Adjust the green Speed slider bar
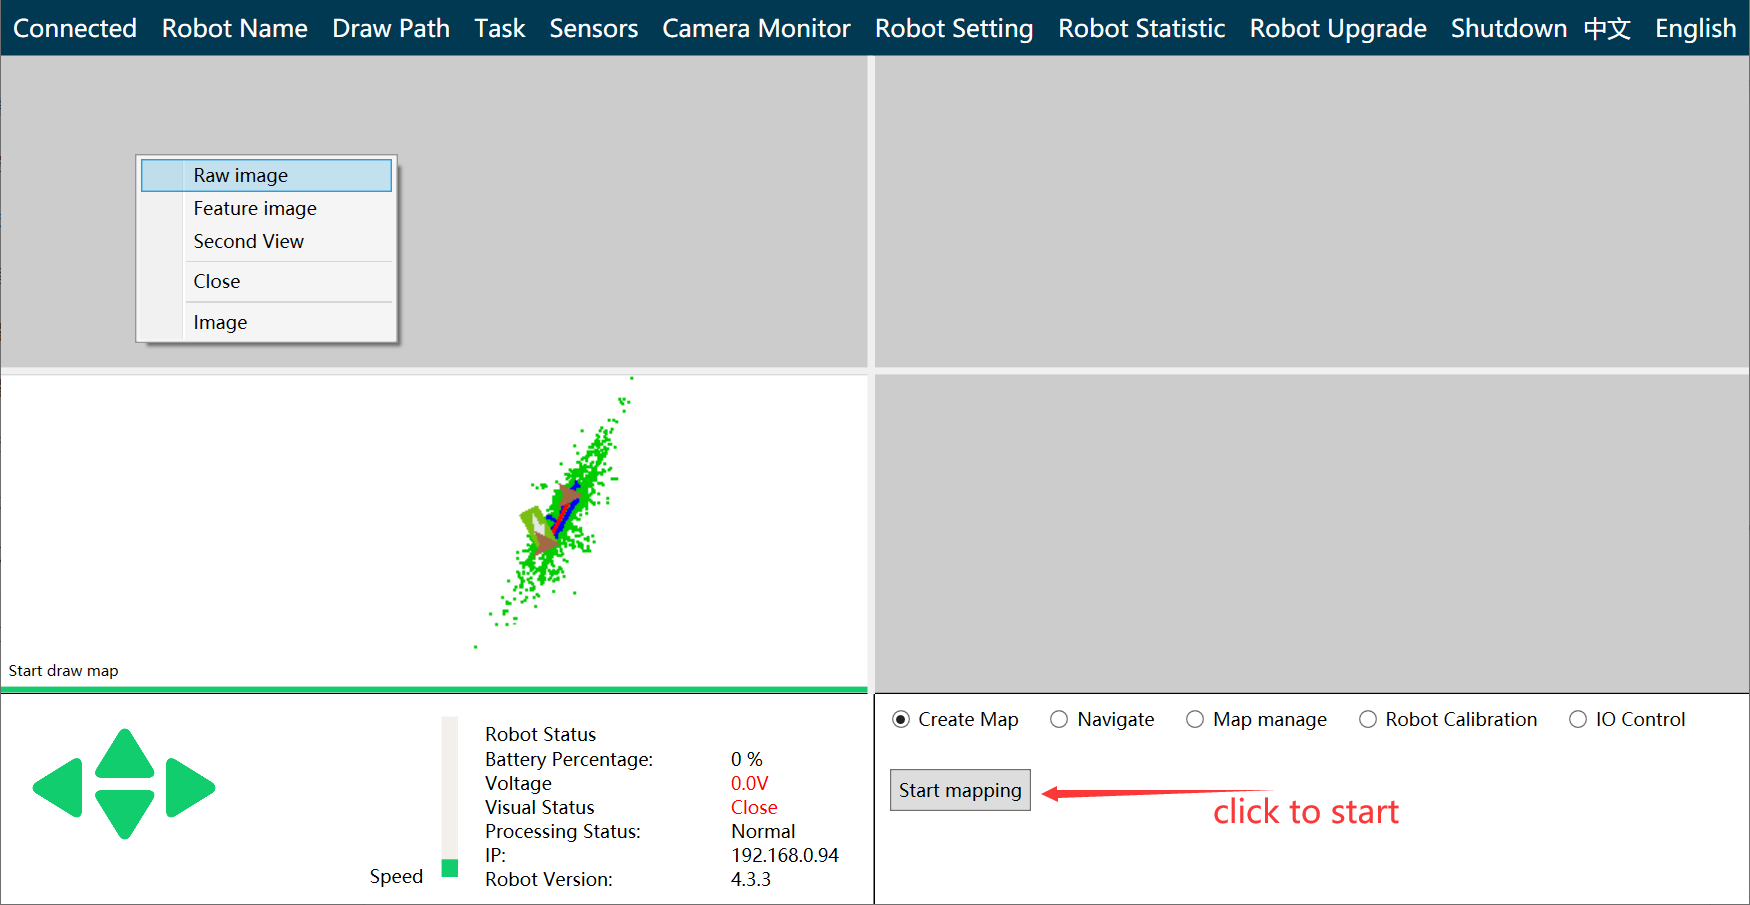1750x905 pixels. pyautogui.click(x=450, y=866)
